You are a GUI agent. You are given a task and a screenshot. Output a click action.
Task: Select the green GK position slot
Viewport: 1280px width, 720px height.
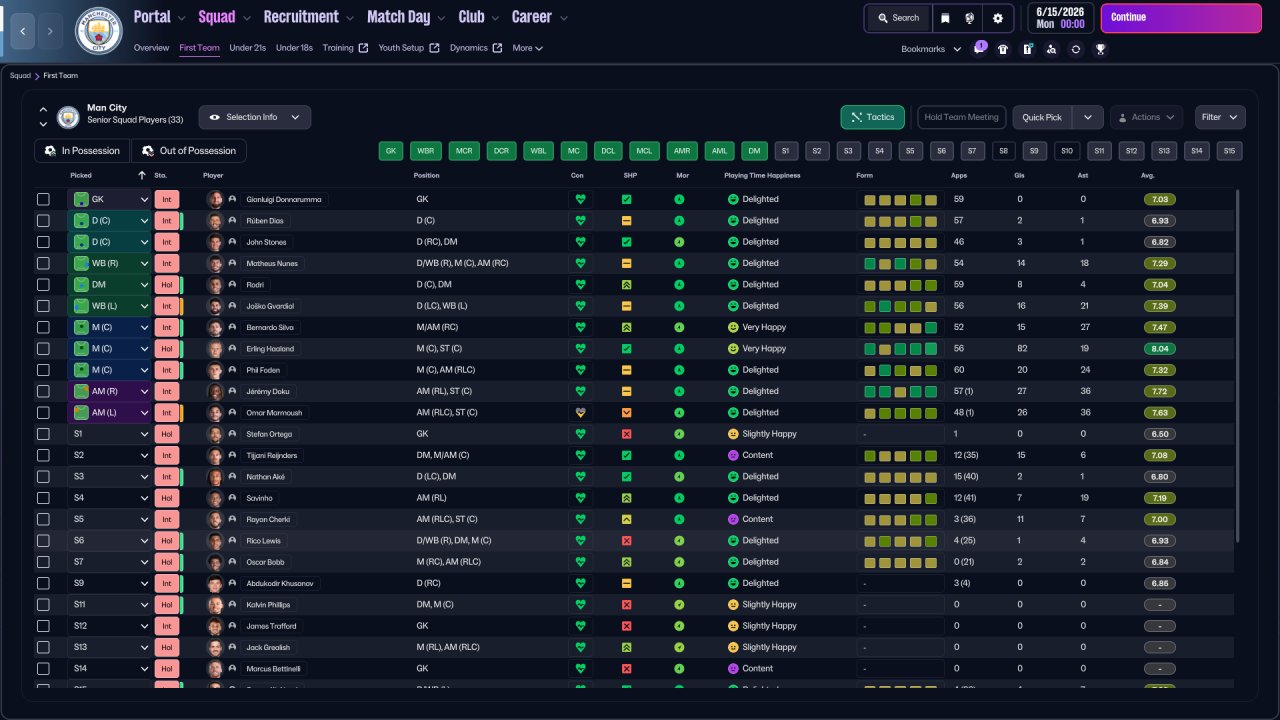[391, 151]
